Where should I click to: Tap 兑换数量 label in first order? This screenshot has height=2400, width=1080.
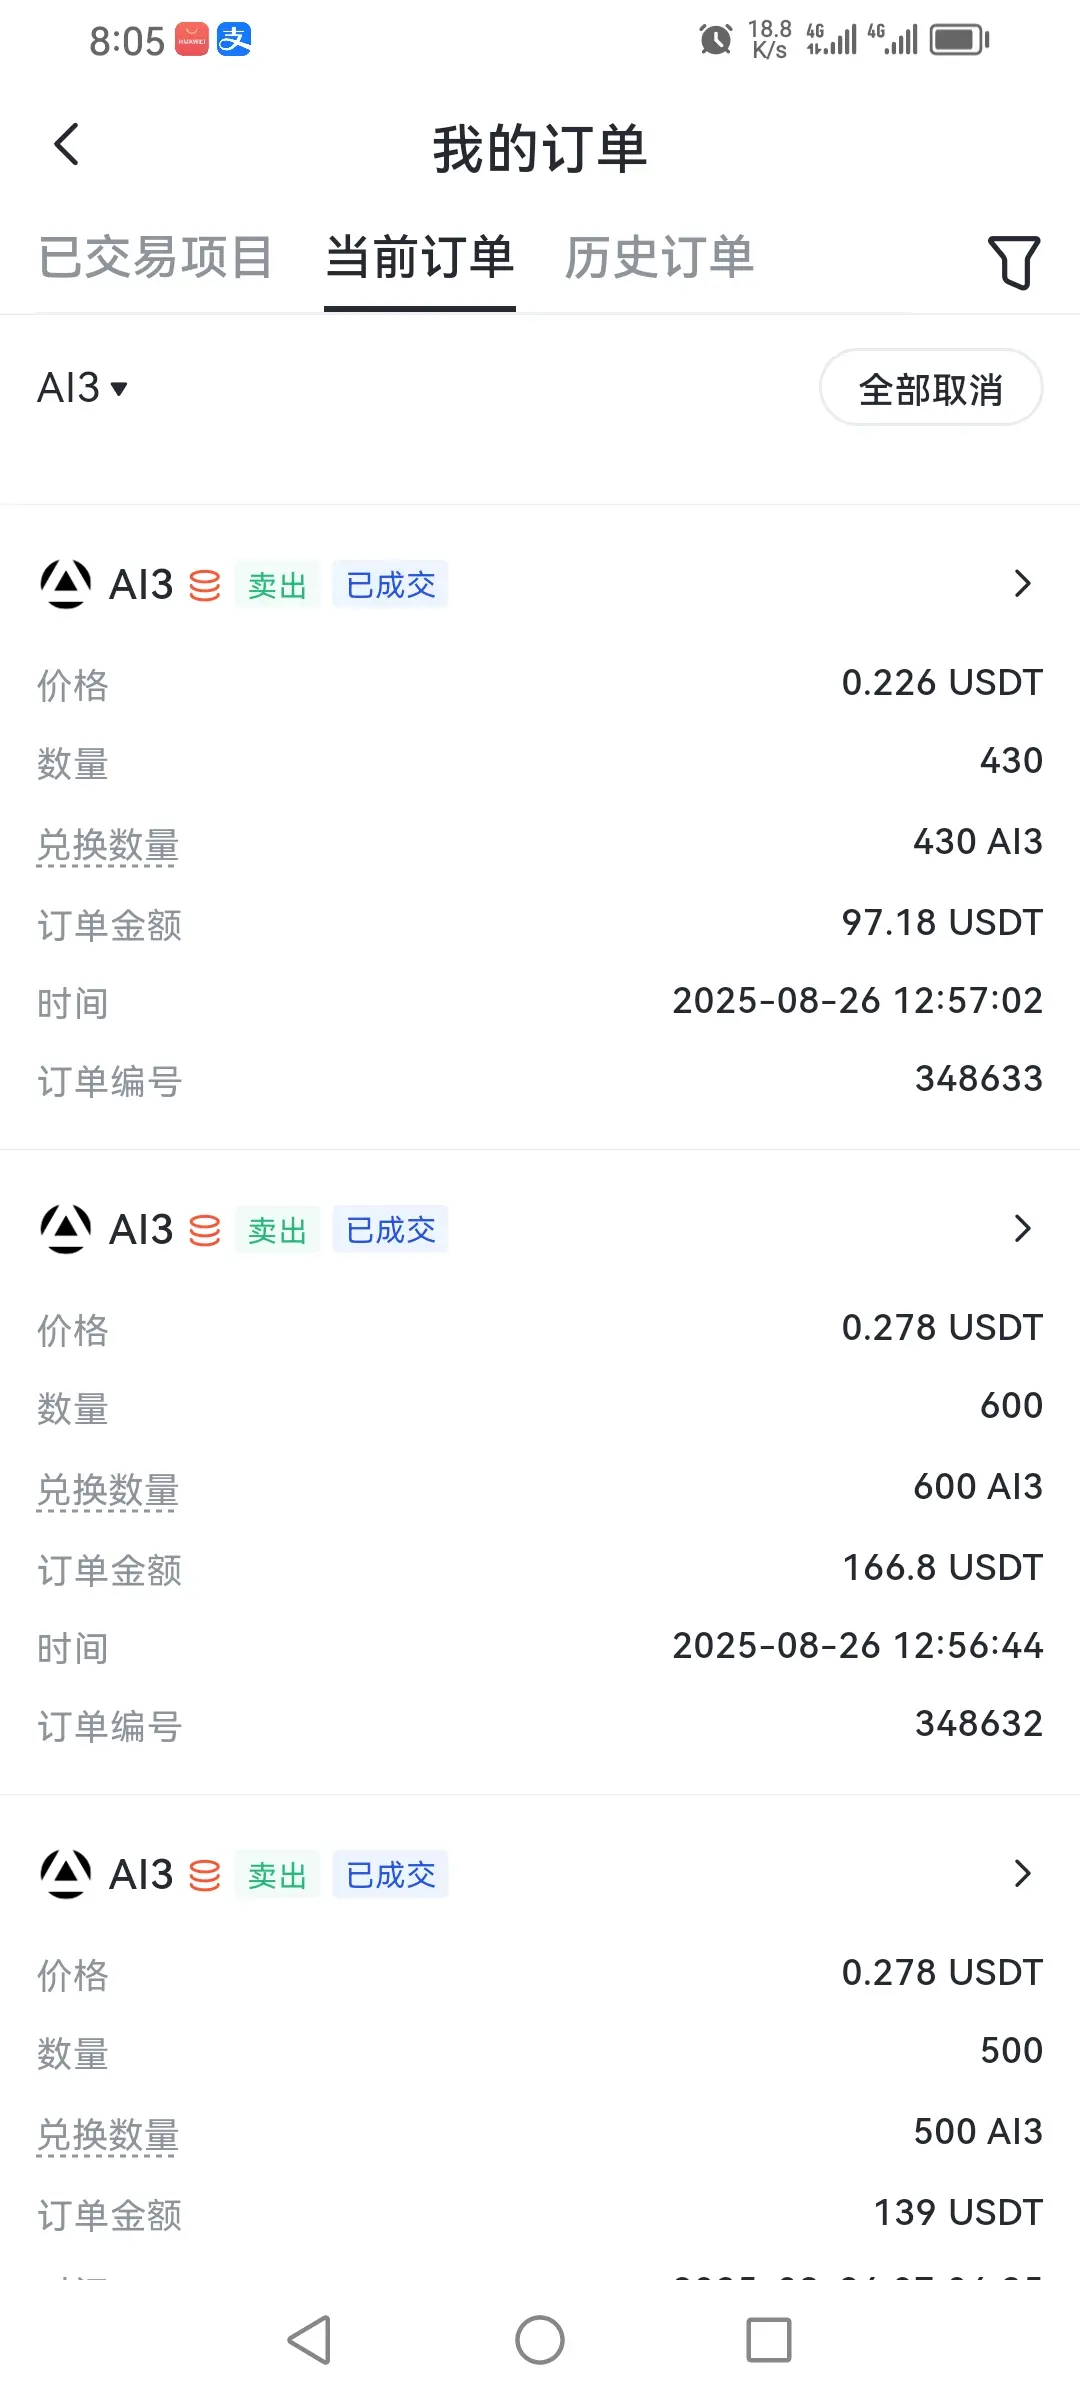108,845
